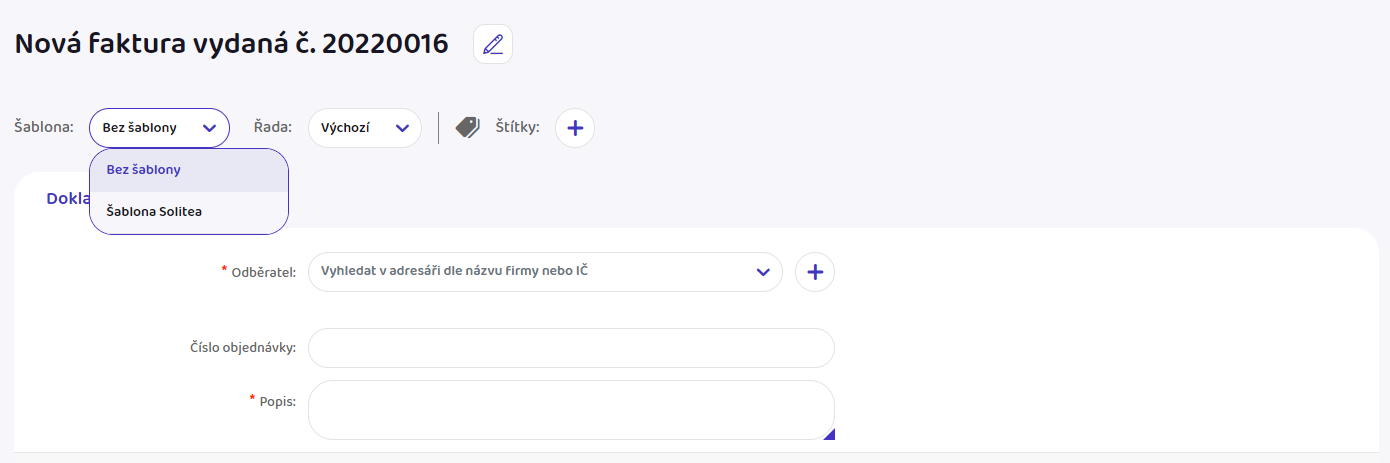Focus the Odběratel search field

[545, 272]
